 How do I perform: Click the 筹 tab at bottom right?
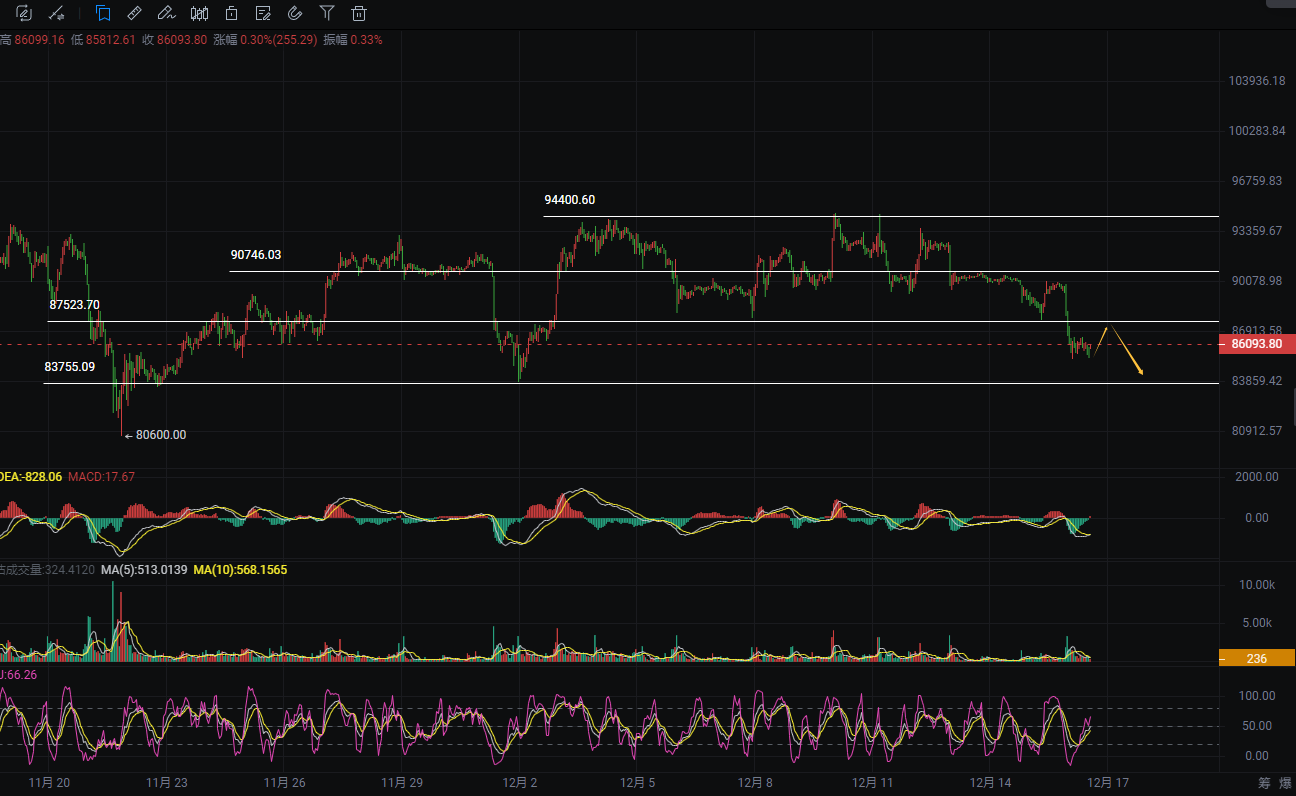(1264, 783)
